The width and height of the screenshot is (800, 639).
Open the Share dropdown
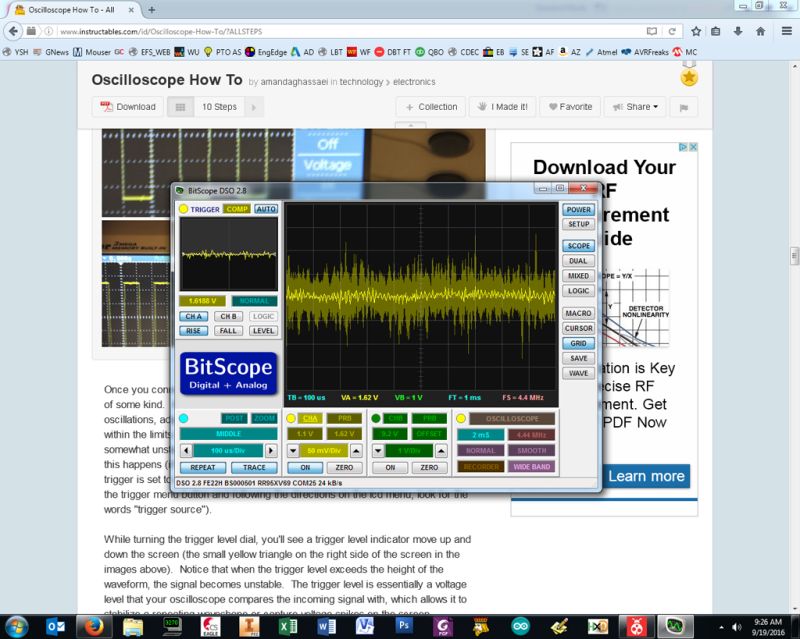click(635, 107)
